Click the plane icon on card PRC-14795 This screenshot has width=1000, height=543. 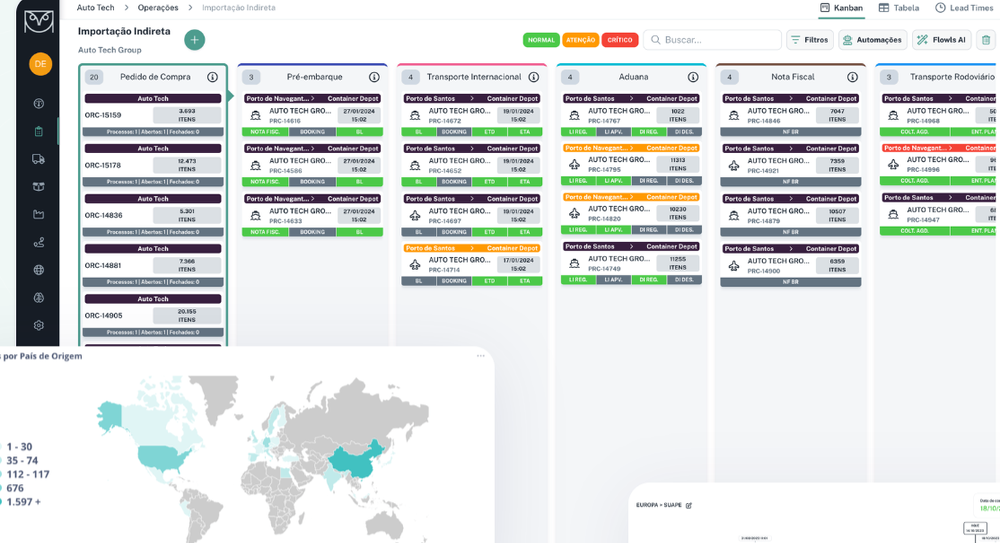(x=575, y=165)
